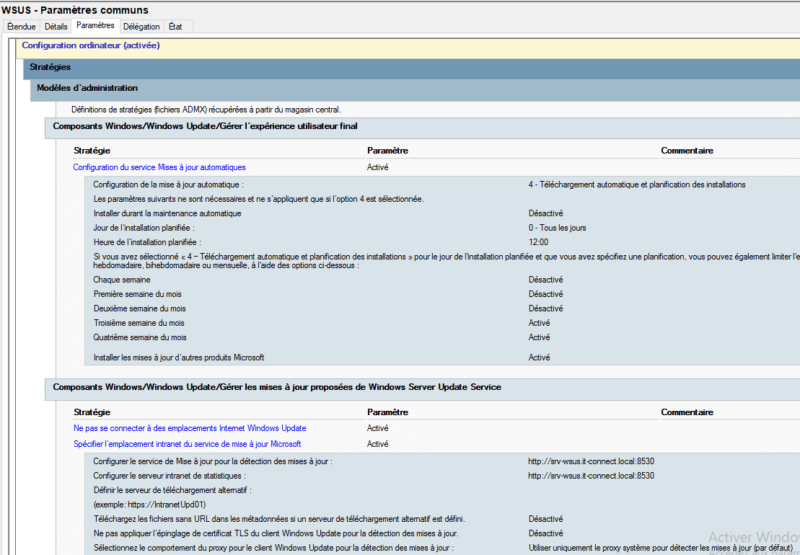The width and height of the screenshot is (800, 555).
Task: Click Ne pas se connecter à des emplacements Internet link
Action: click(x=189, y=428)
